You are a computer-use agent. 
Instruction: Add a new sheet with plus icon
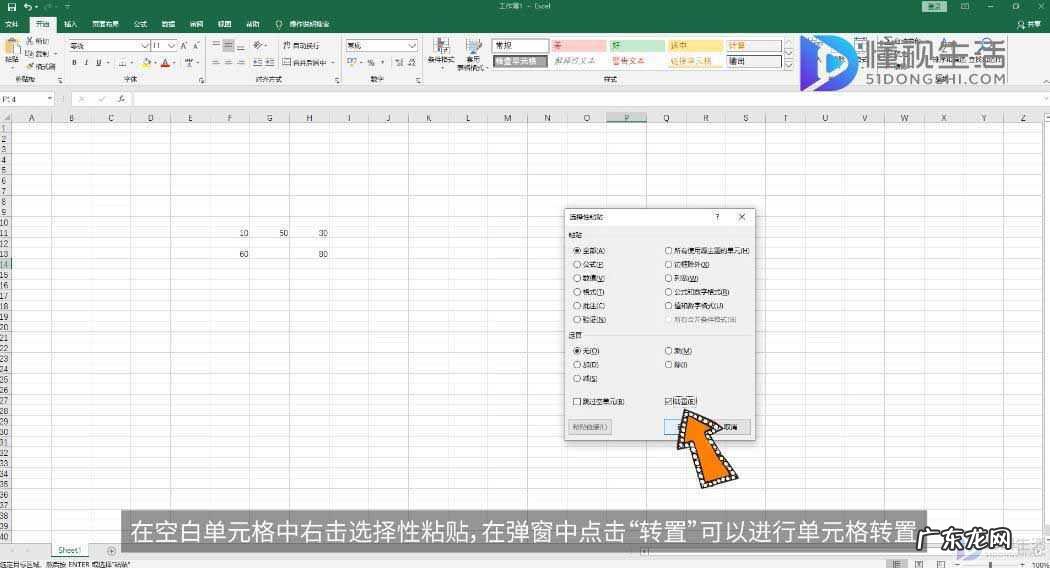click(x=111, y=551)
